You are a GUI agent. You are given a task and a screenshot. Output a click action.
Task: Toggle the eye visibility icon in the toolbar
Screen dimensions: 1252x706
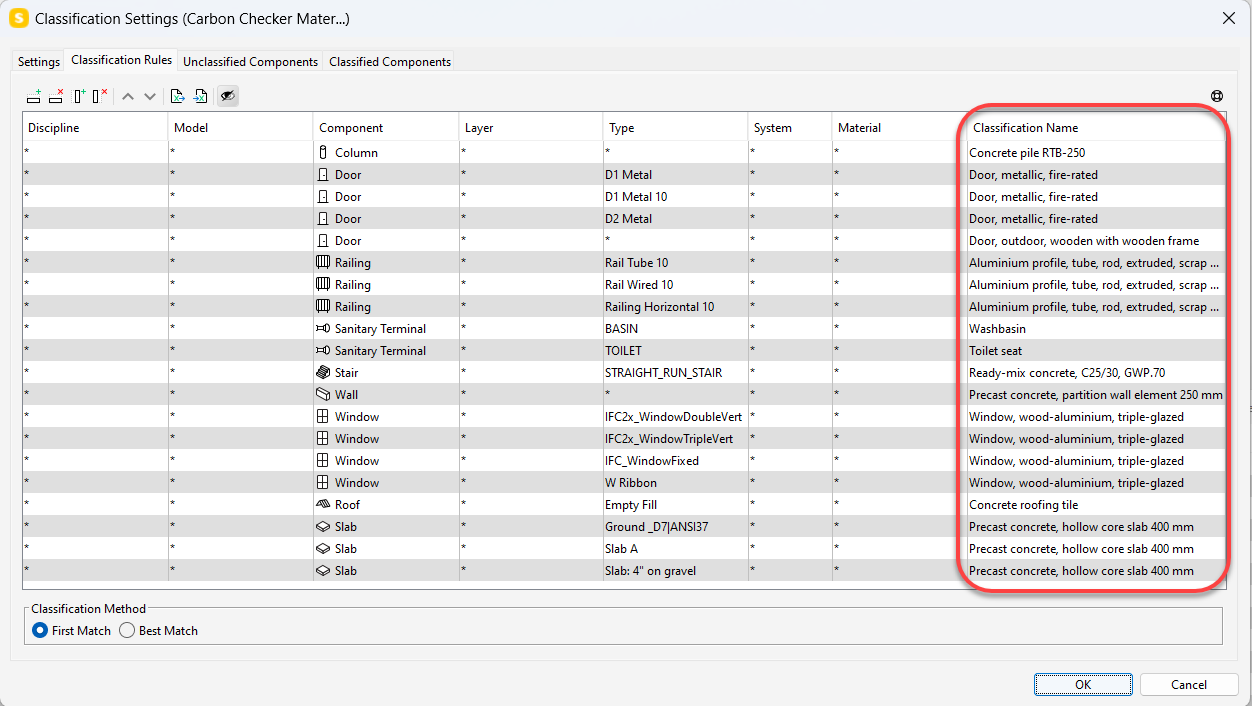[227, 96]
